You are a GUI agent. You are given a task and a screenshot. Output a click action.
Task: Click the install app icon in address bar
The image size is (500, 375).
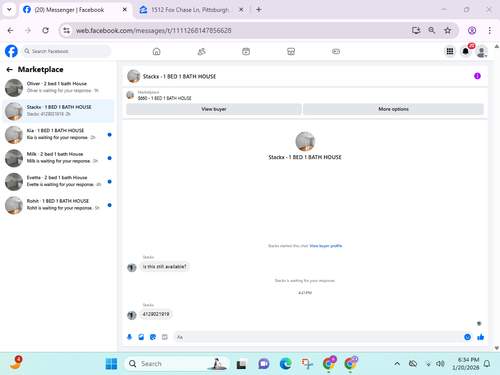(x=416, y=31)
